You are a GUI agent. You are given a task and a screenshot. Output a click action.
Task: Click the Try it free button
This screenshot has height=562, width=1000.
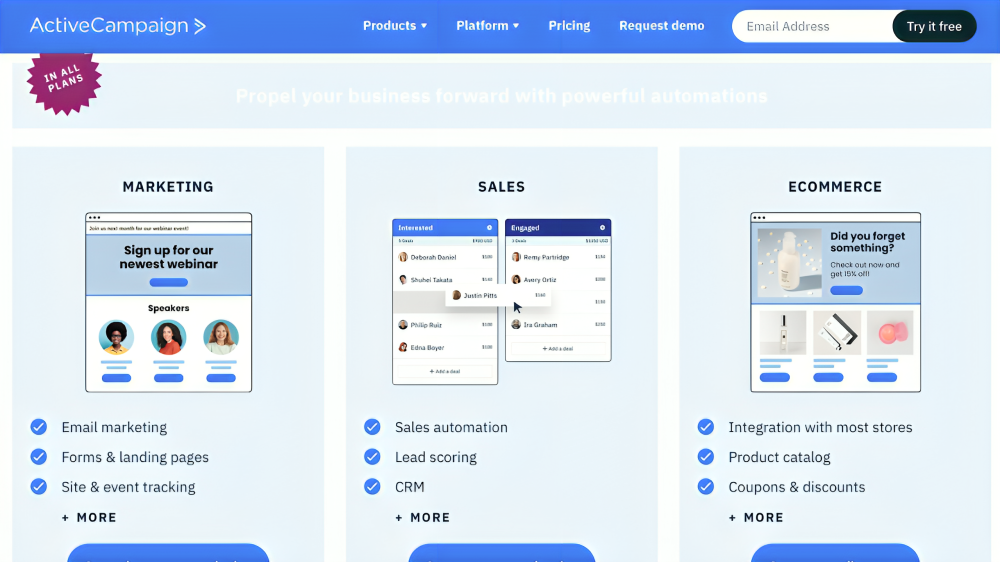click(934, 26)
